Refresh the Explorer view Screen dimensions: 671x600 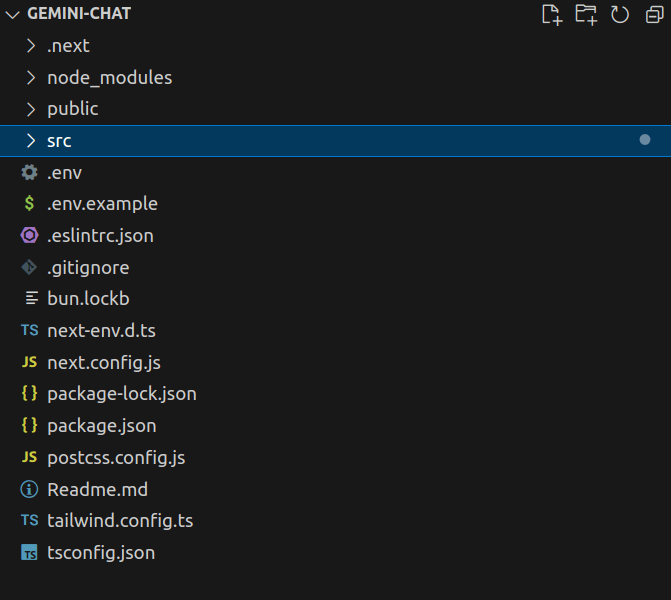(x=620, y=15)
